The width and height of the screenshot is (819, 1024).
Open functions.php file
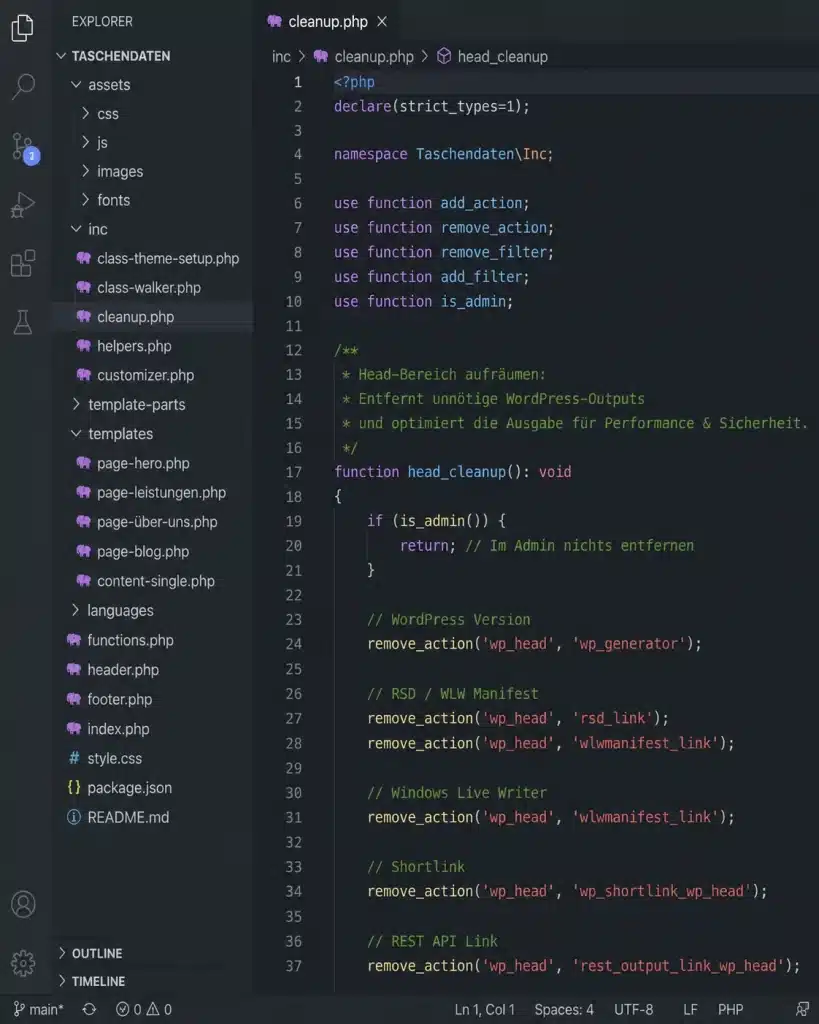[x=120, y=640]
